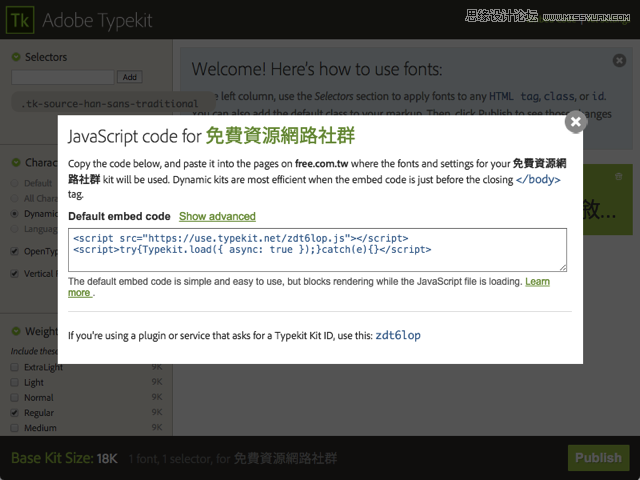This screenshot has width=640, height=480.
Task: Select the Language radio button
Action: 15,229
